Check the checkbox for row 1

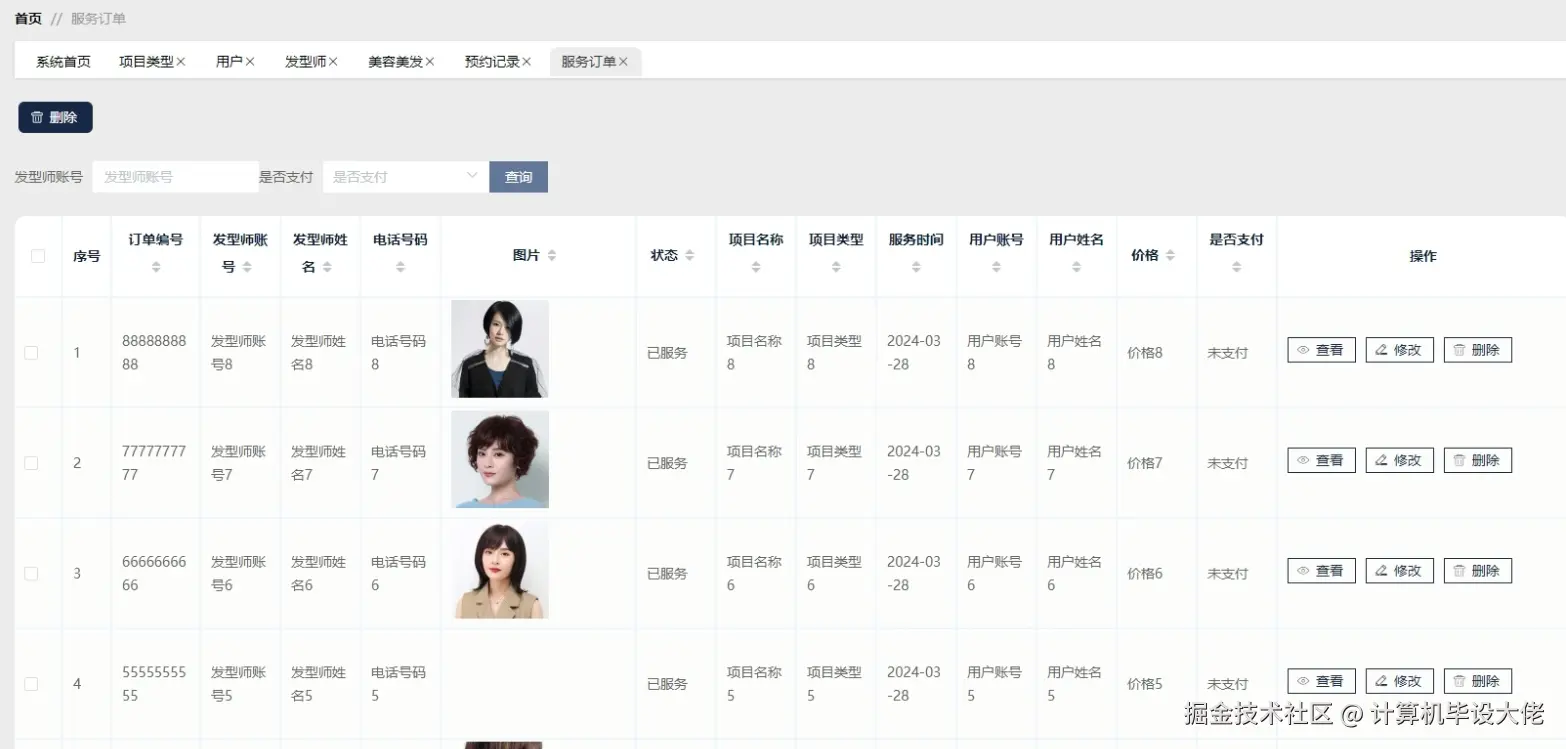[x=30, y=352]
